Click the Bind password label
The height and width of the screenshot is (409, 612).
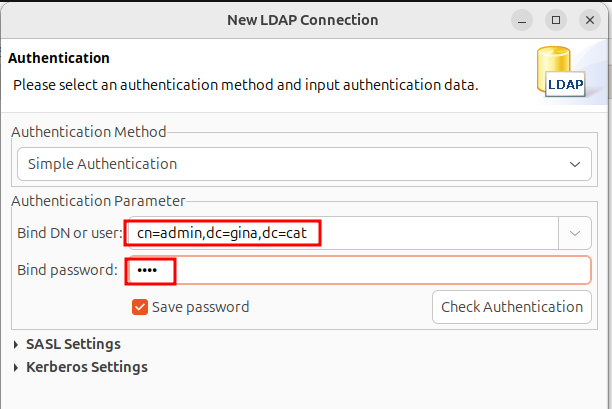(x=68, y=271)
